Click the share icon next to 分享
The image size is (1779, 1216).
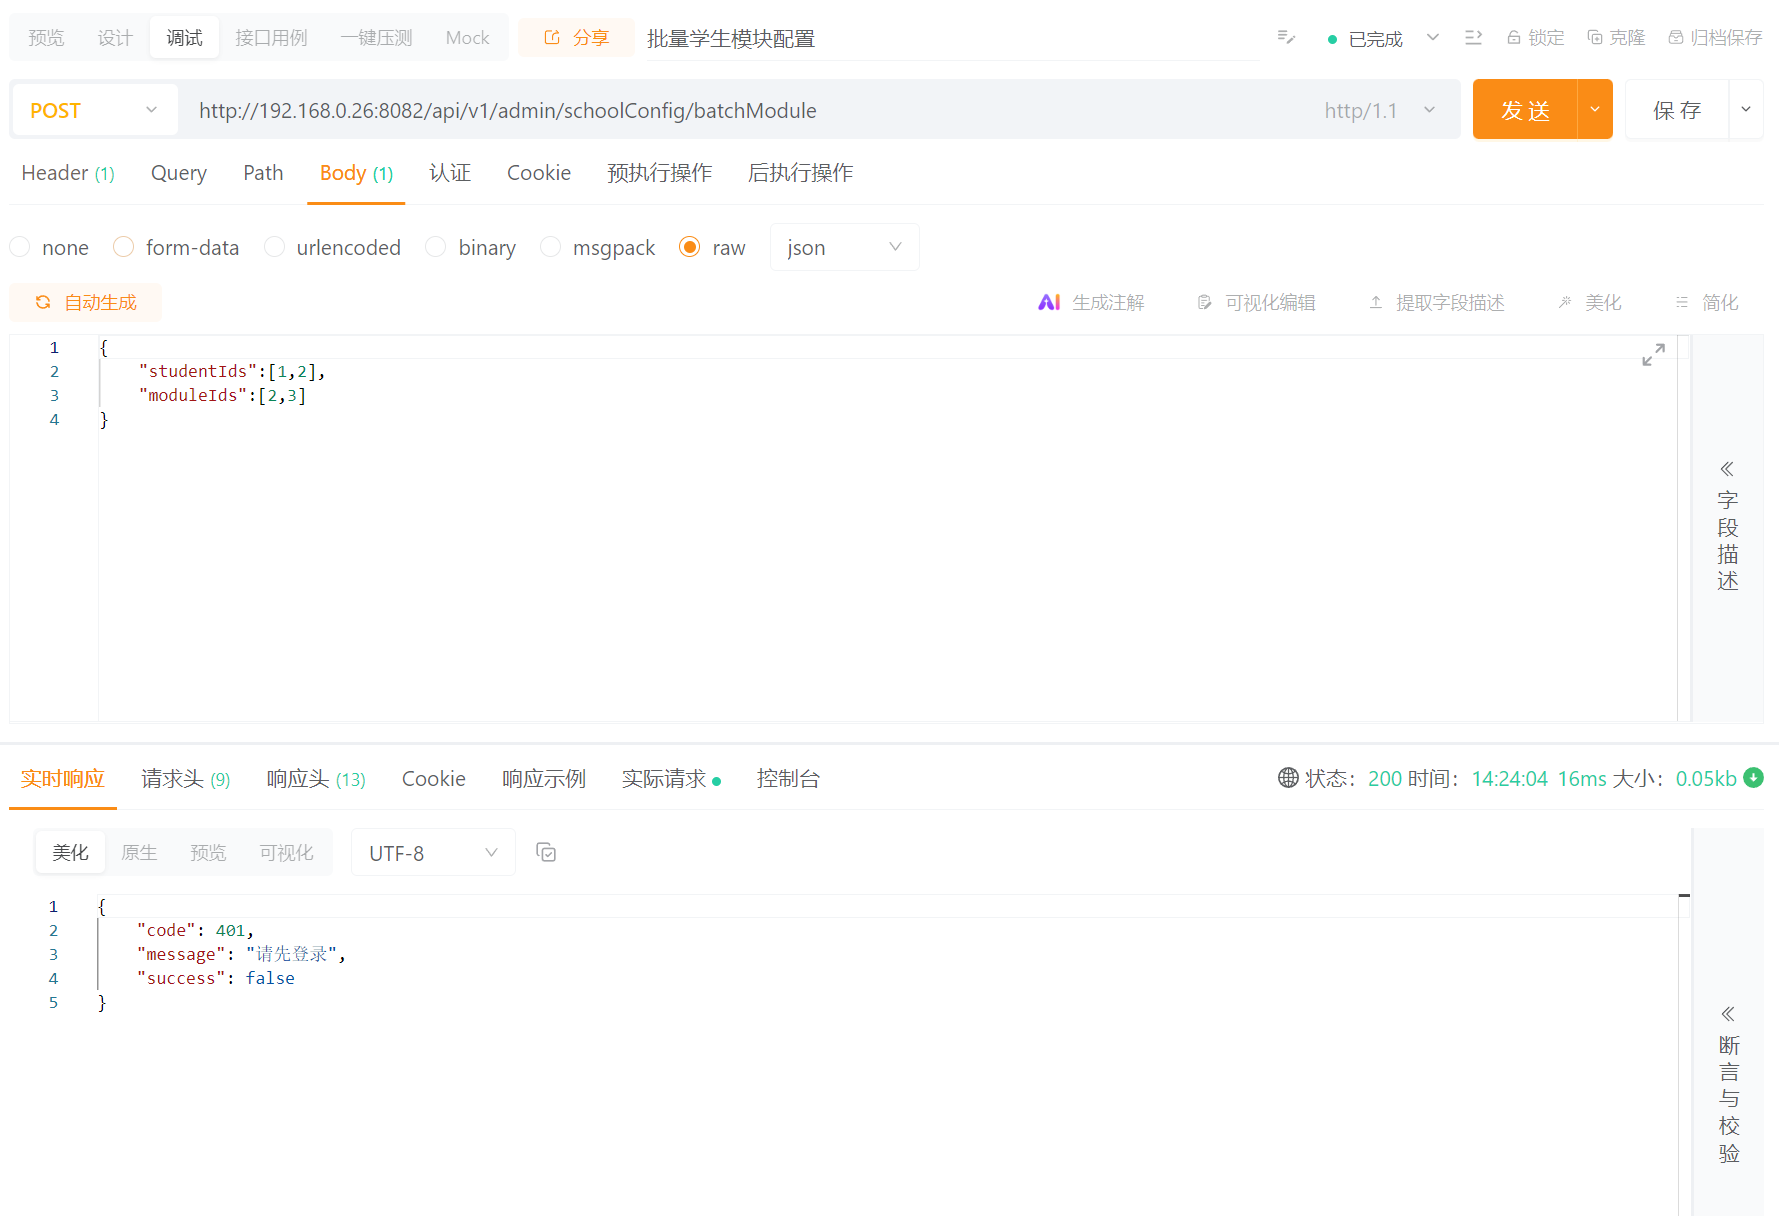coord(552,37)
